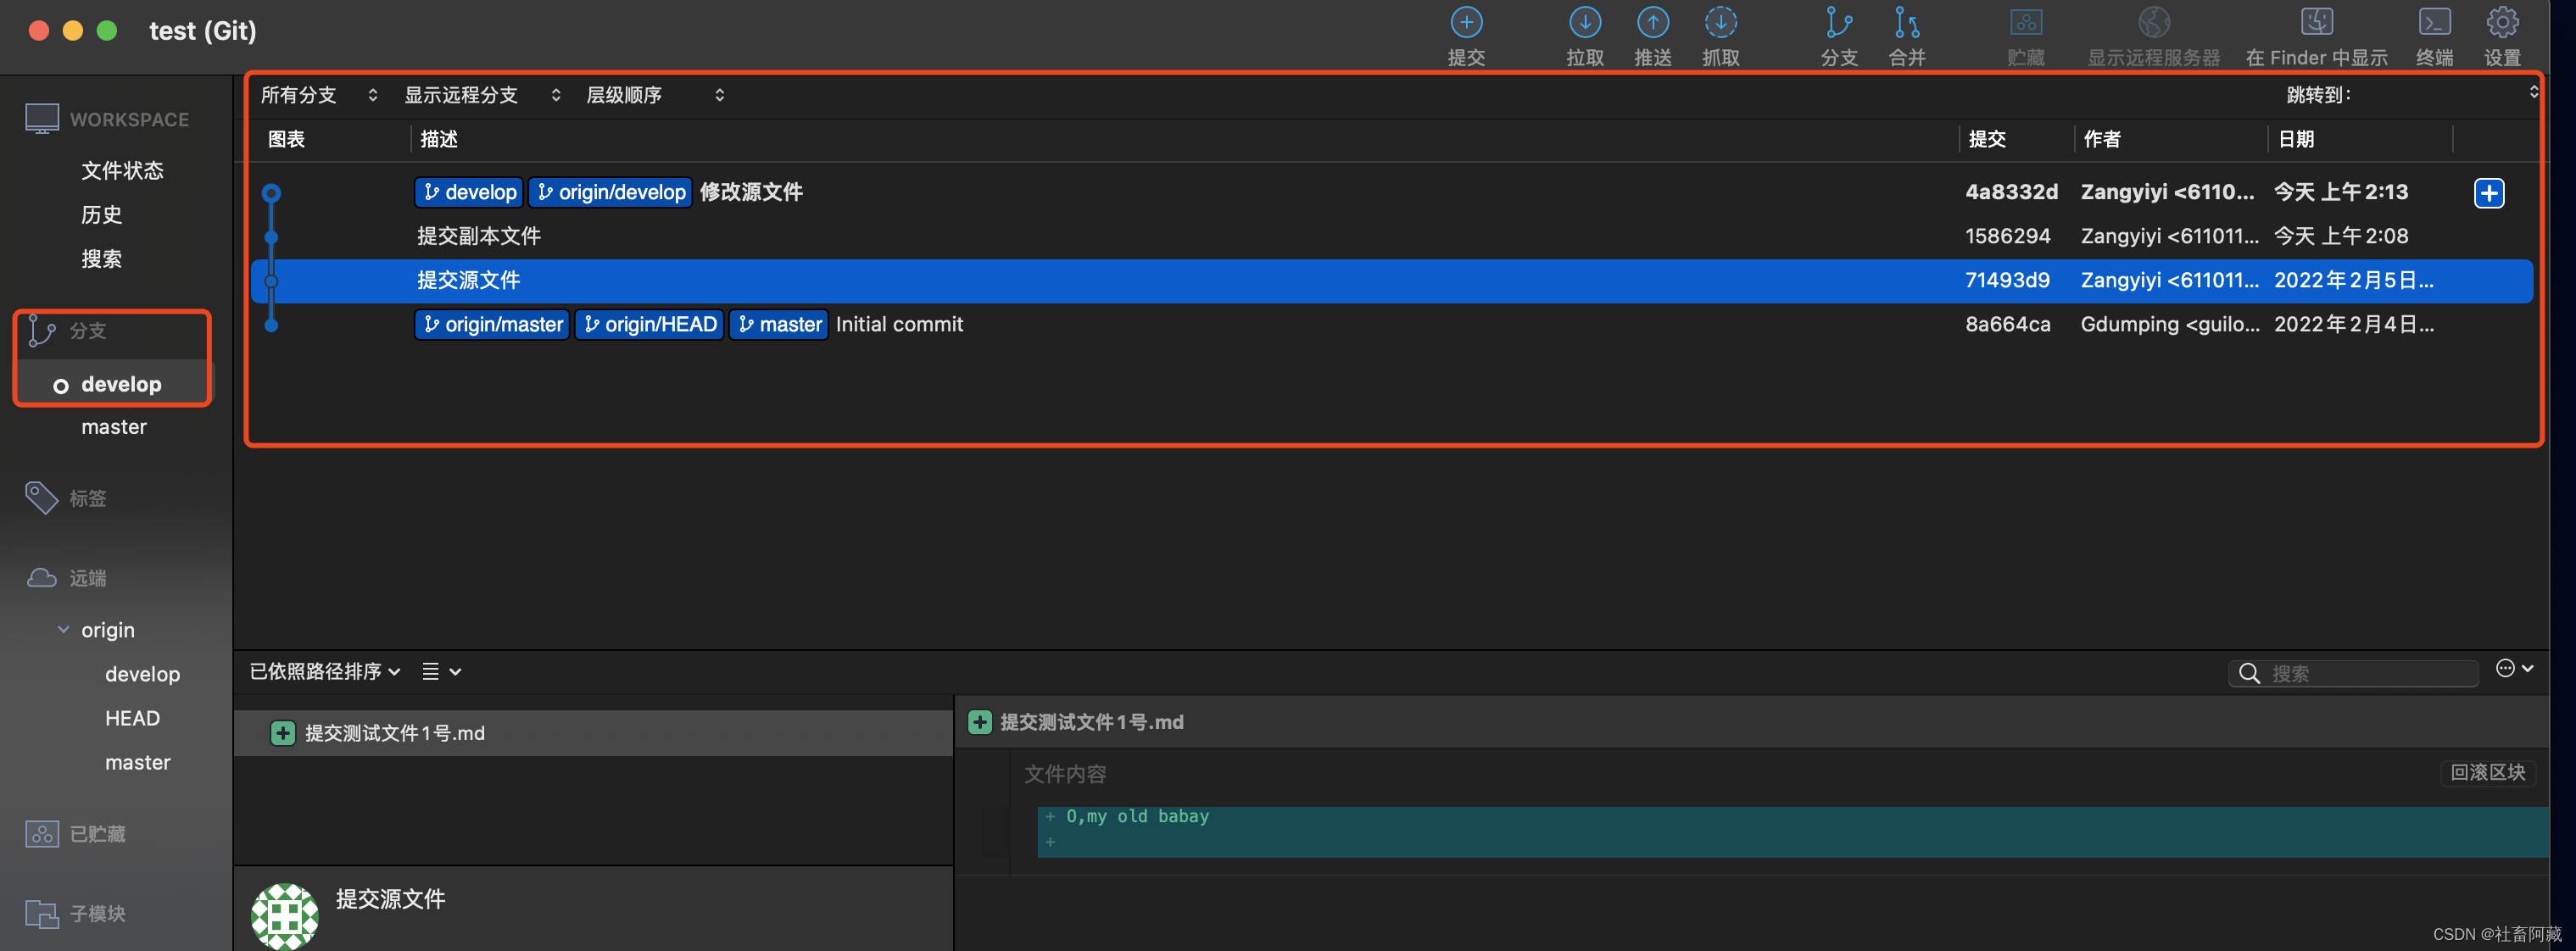Click the 抓取 fetch toolbar icon

click(1720, 24)
